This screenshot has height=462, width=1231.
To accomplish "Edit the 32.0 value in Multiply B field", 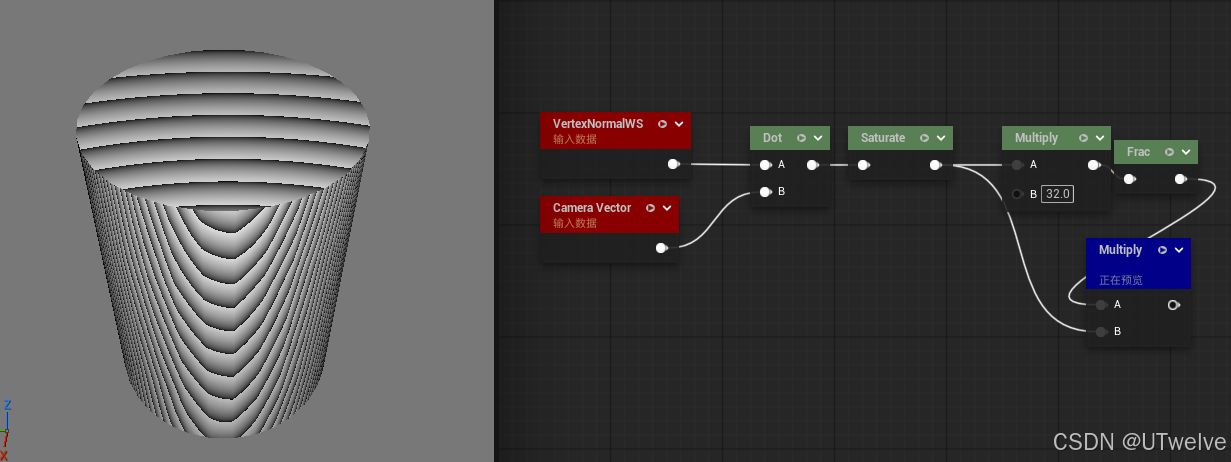I will point(1057,194).
